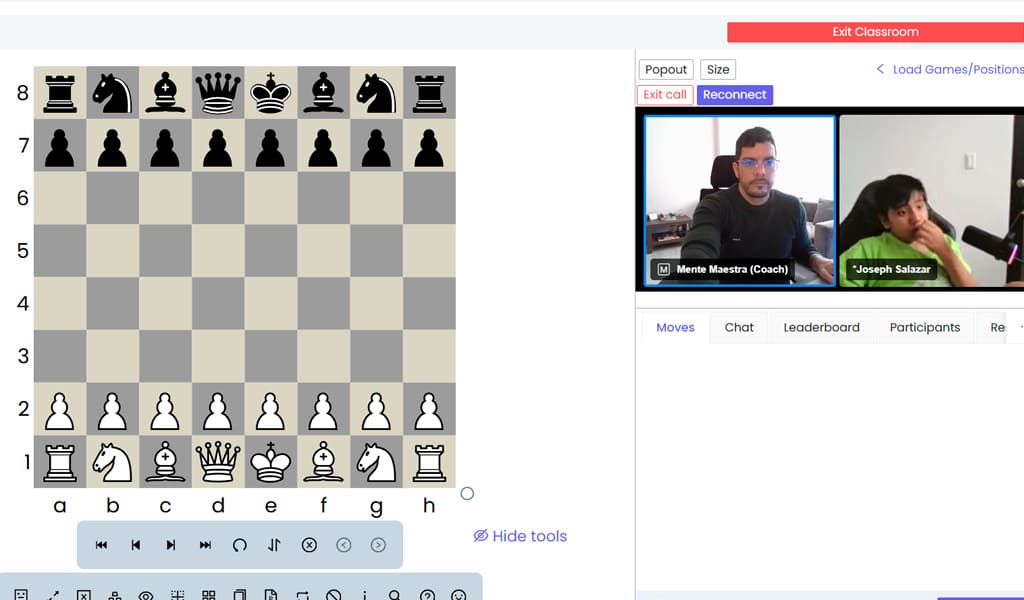Open the Size options

tap(718, 69)
